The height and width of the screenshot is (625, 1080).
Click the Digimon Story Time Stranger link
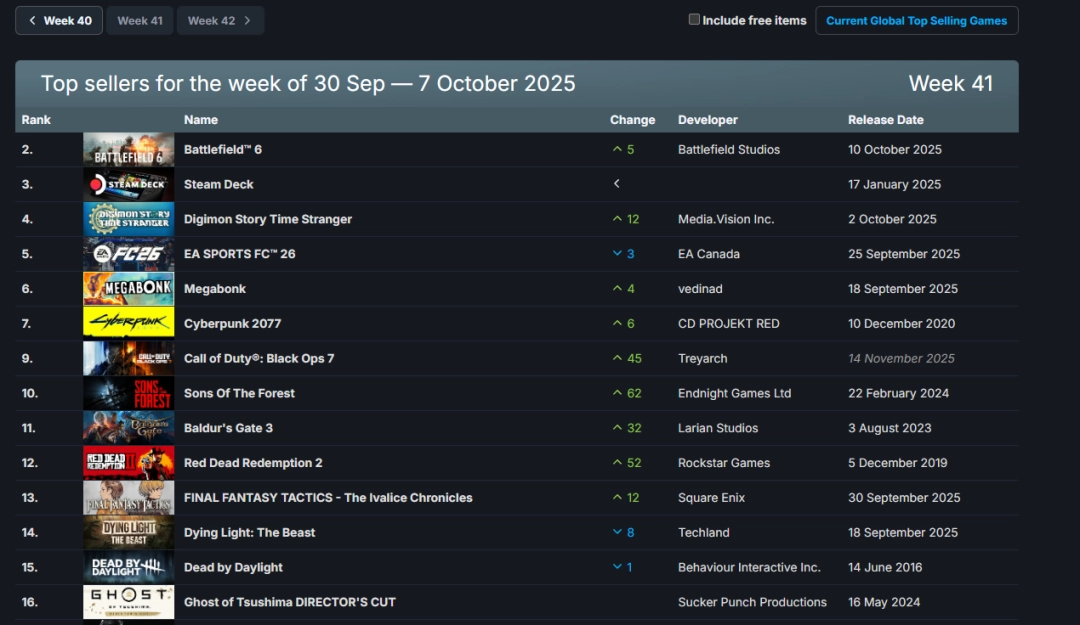268,219
